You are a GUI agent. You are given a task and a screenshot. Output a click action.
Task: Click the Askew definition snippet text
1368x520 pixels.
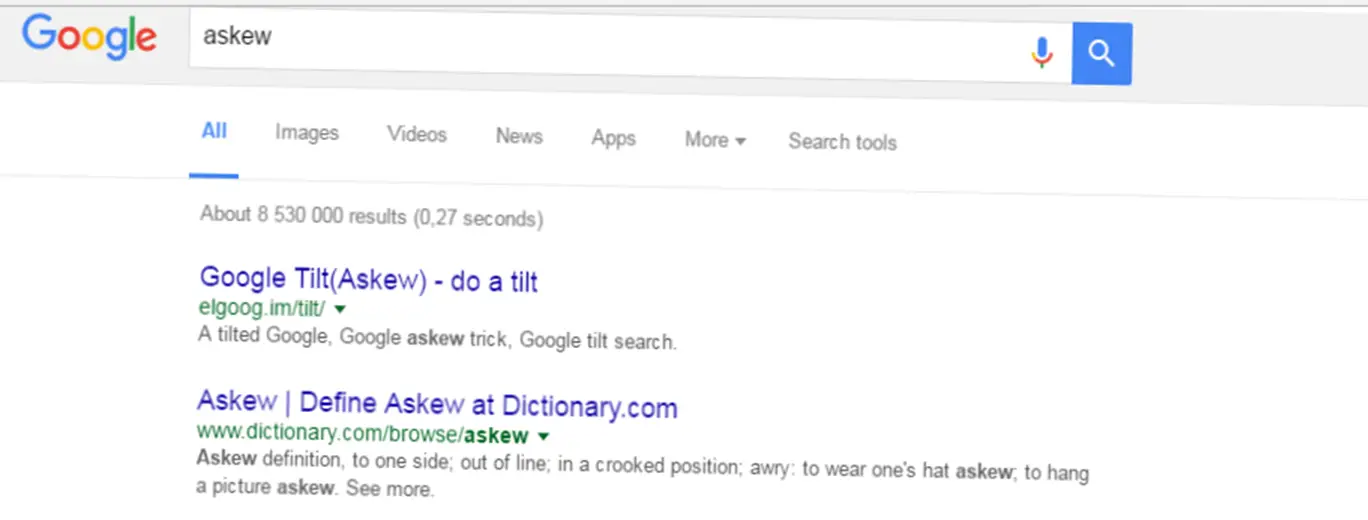coord(640,470)
